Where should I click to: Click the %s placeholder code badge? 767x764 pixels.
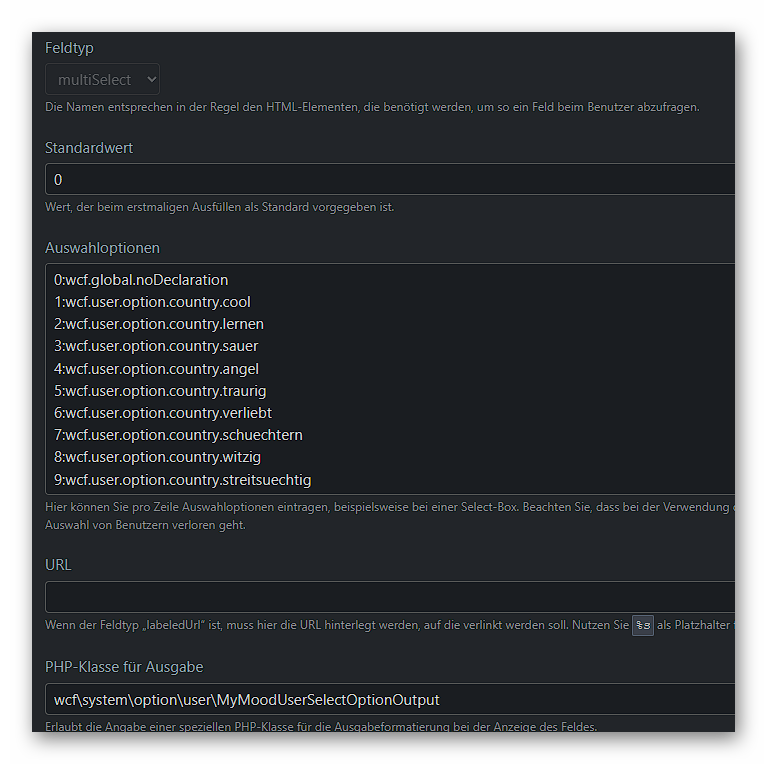(643, 626)
